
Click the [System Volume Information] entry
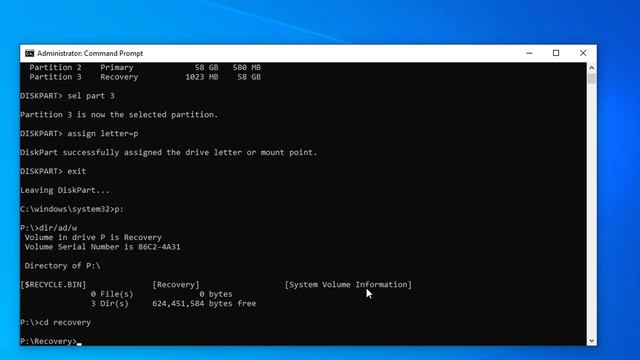pos(348,284)
